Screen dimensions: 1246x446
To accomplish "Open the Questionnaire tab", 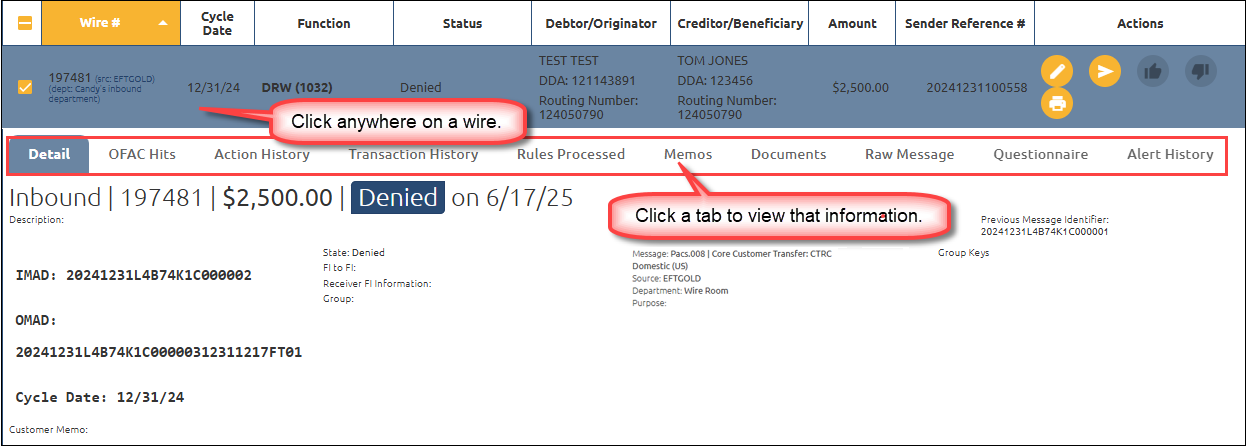I will (1040, 155).
